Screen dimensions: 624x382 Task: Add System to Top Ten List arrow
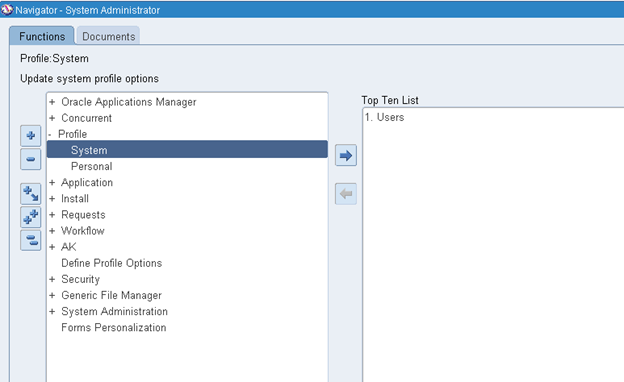pos(346,155)
